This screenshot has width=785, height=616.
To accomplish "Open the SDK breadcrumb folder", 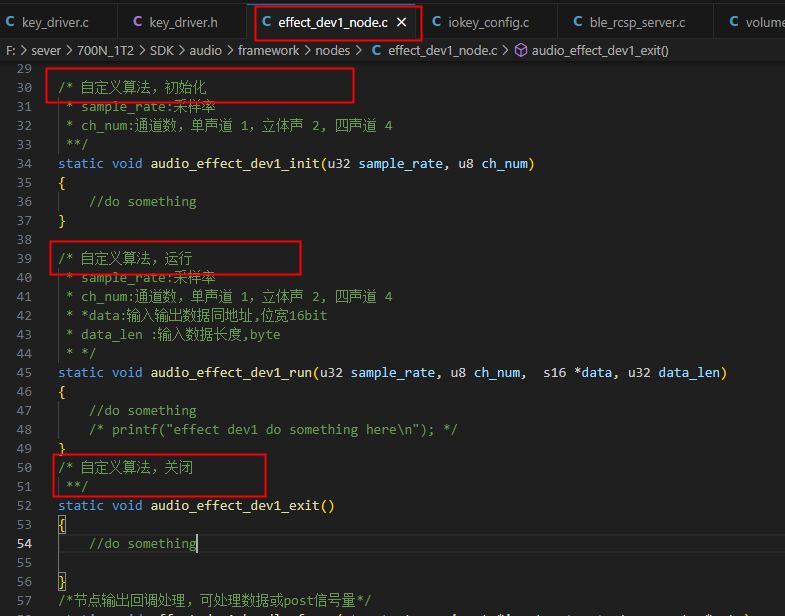I will [x=162, y=51].
